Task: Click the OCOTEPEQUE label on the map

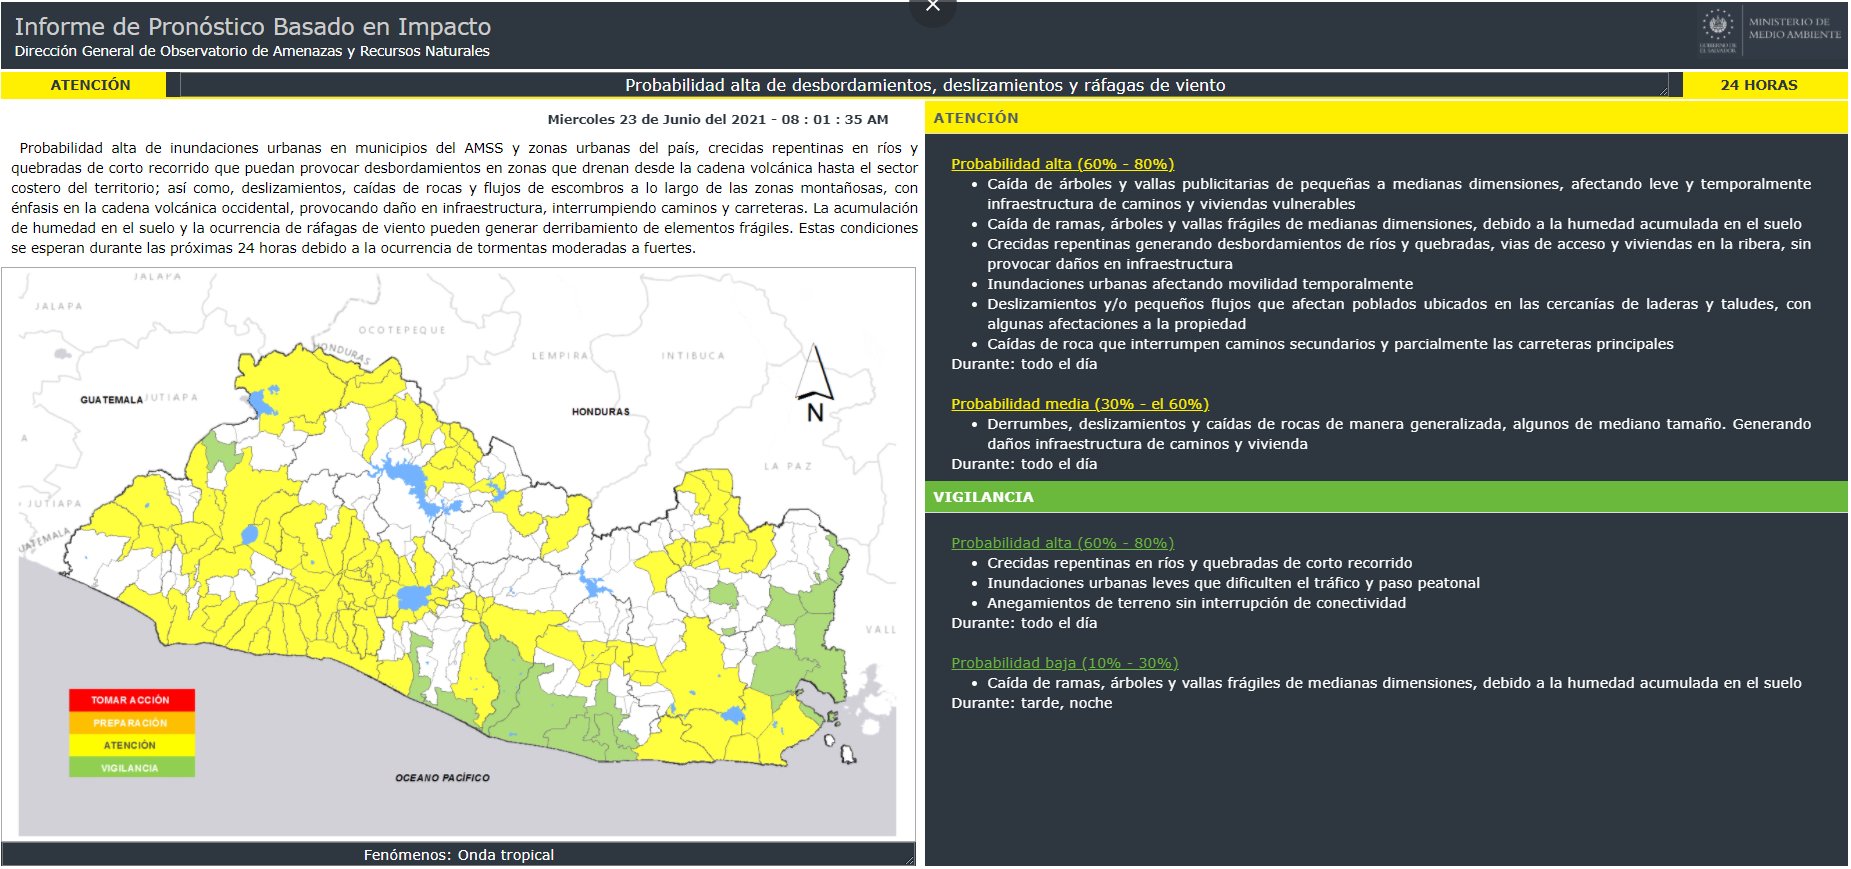Action: pos(402,330)
